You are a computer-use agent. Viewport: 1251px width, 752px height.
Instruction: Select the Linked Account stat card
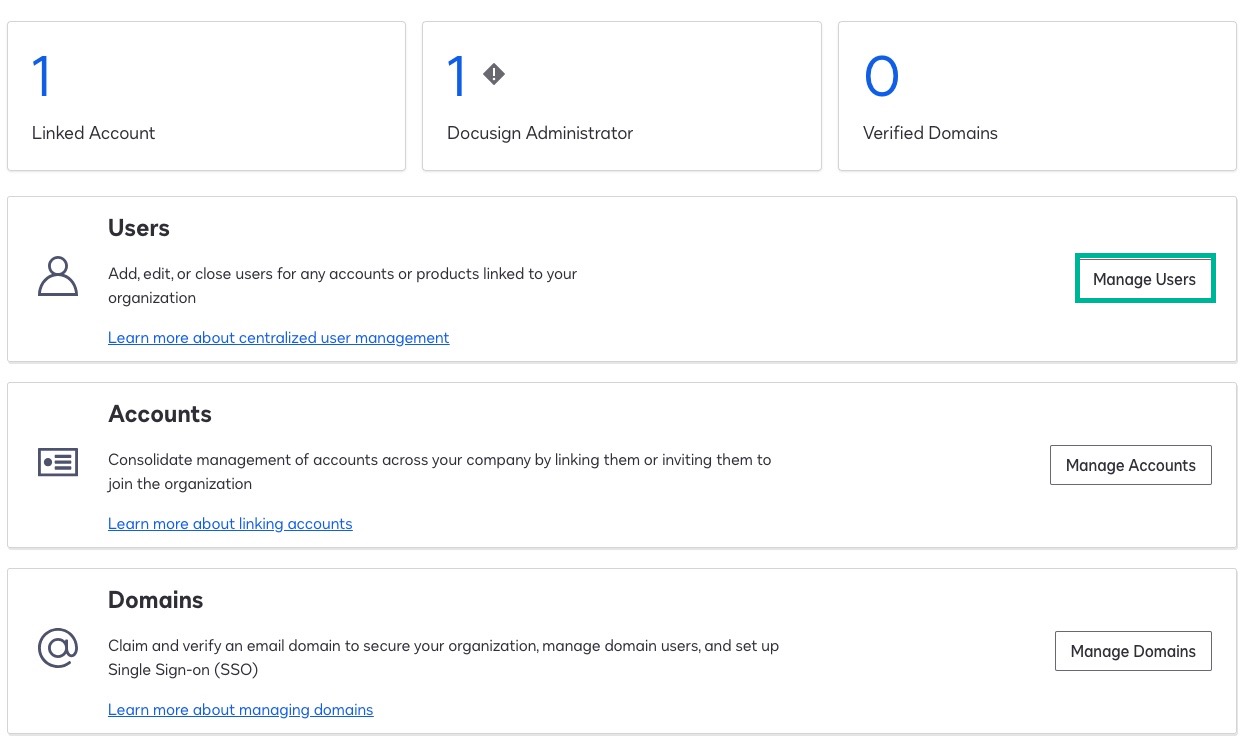[206, 95]
